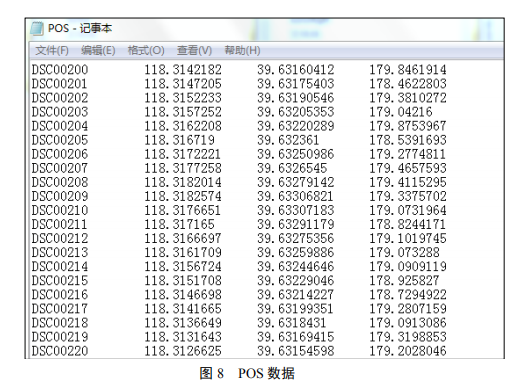Click altitude value 178.925827
The height and width of the screenshot is (387, 517).
coord(404,280)
